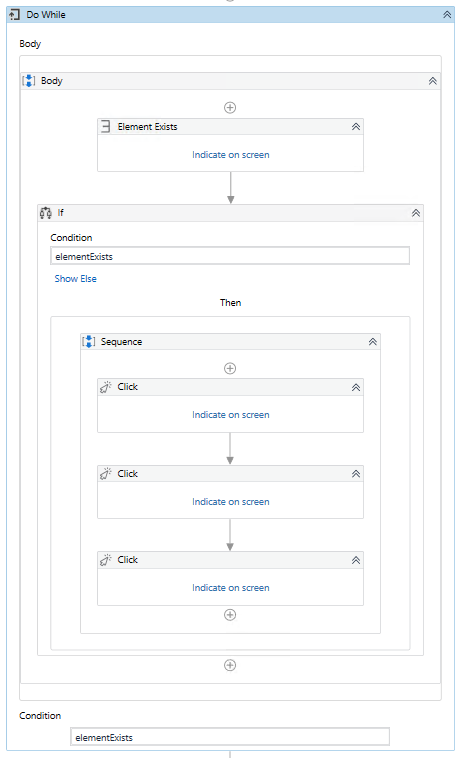
Task: Click the inner Sequence icon
Action: click(88, 342)
